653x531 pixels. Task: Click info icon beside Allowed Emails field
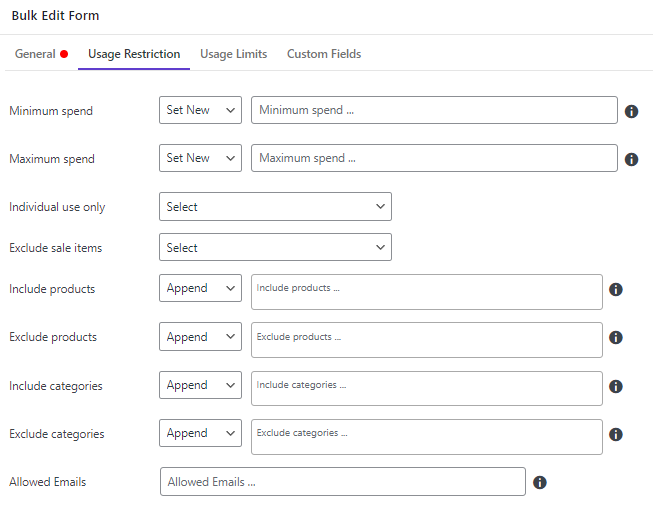tap(540, 482)
